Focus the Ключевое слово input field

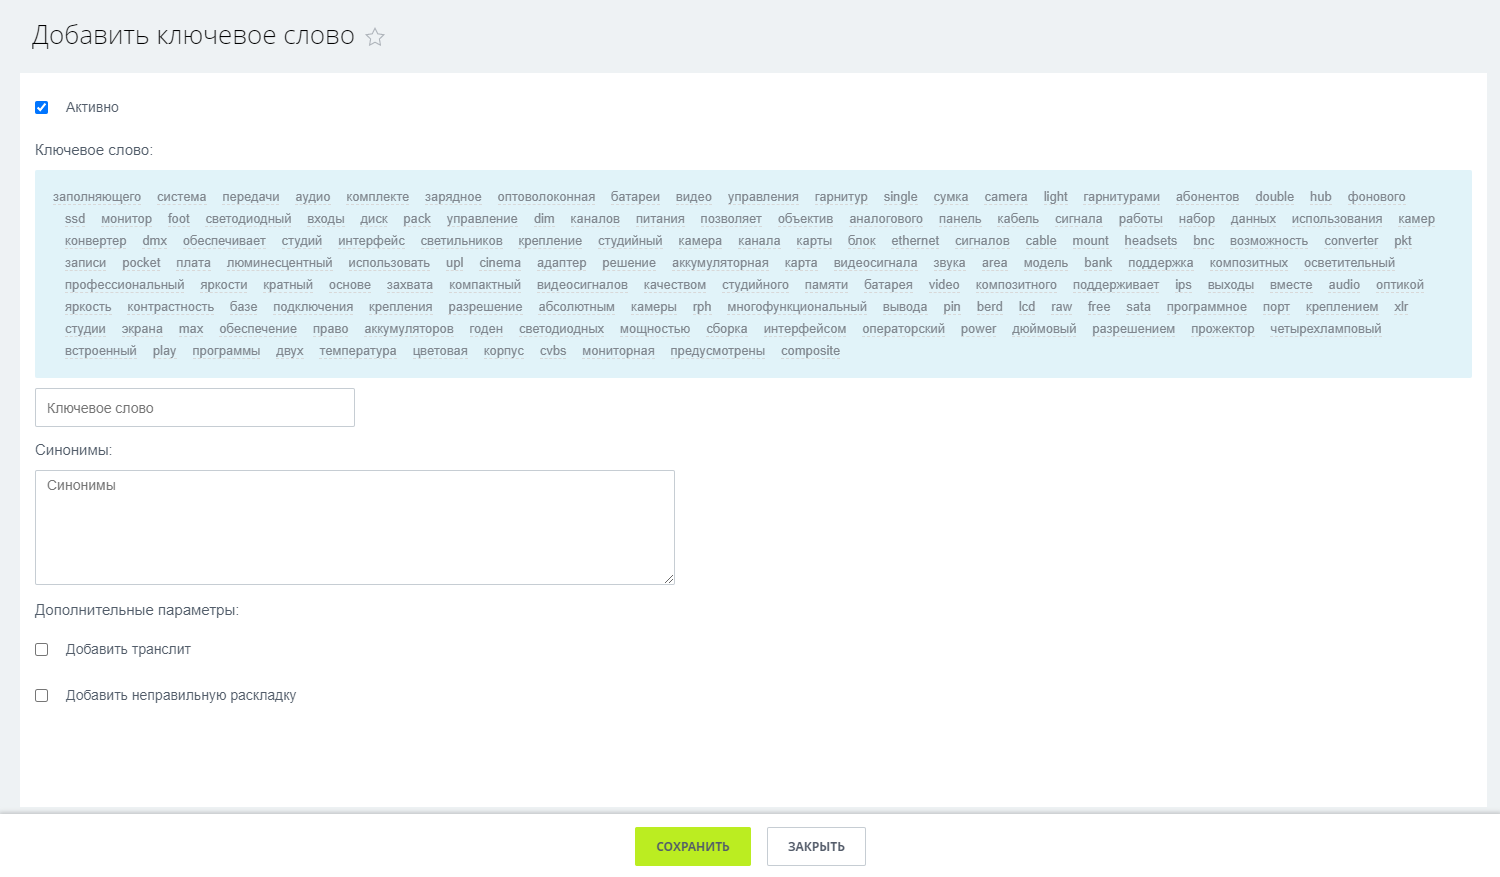[x=195, y=408]
